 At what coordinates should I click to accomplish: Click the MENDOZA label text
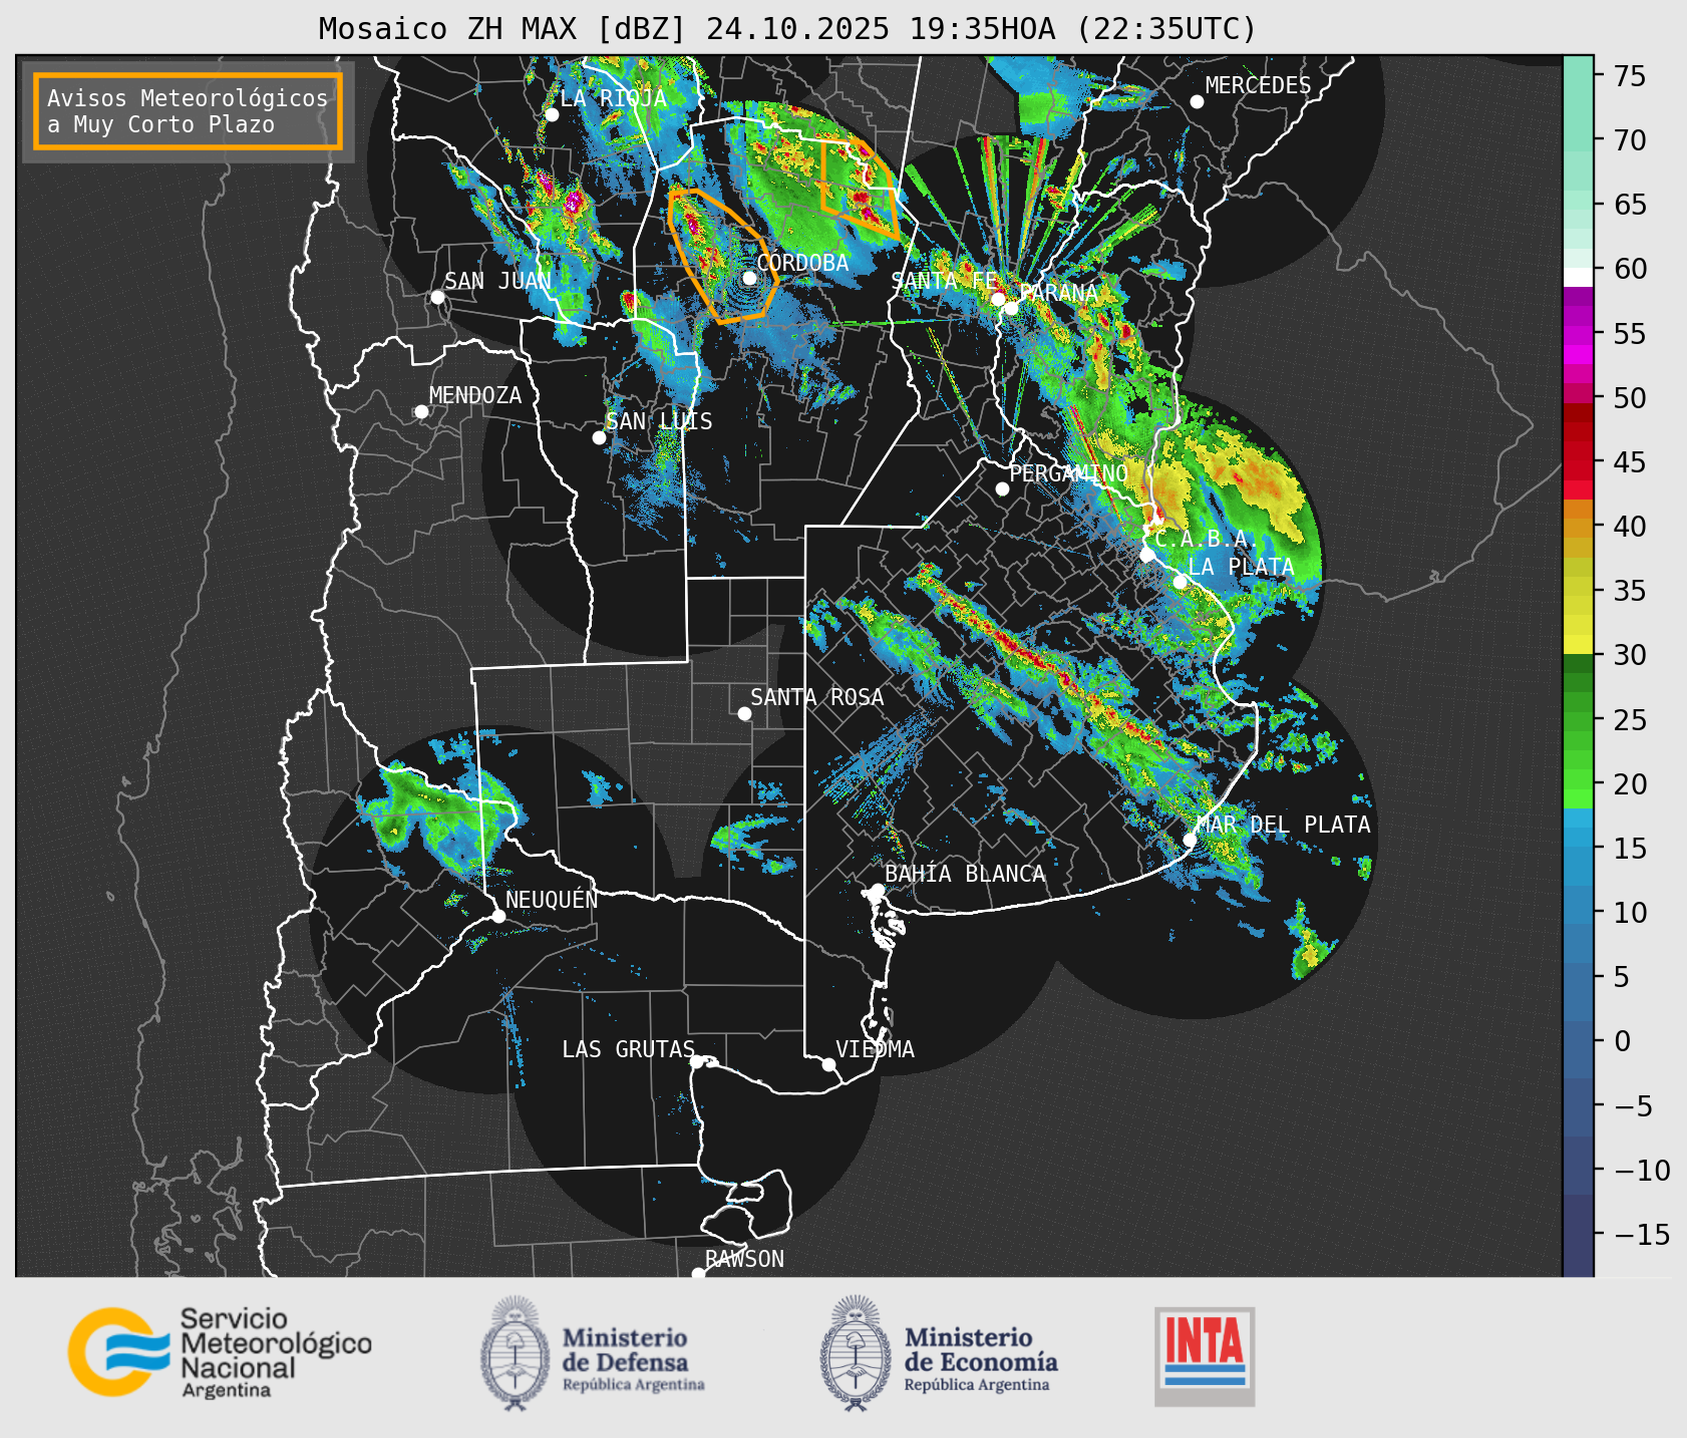[476, 395]
